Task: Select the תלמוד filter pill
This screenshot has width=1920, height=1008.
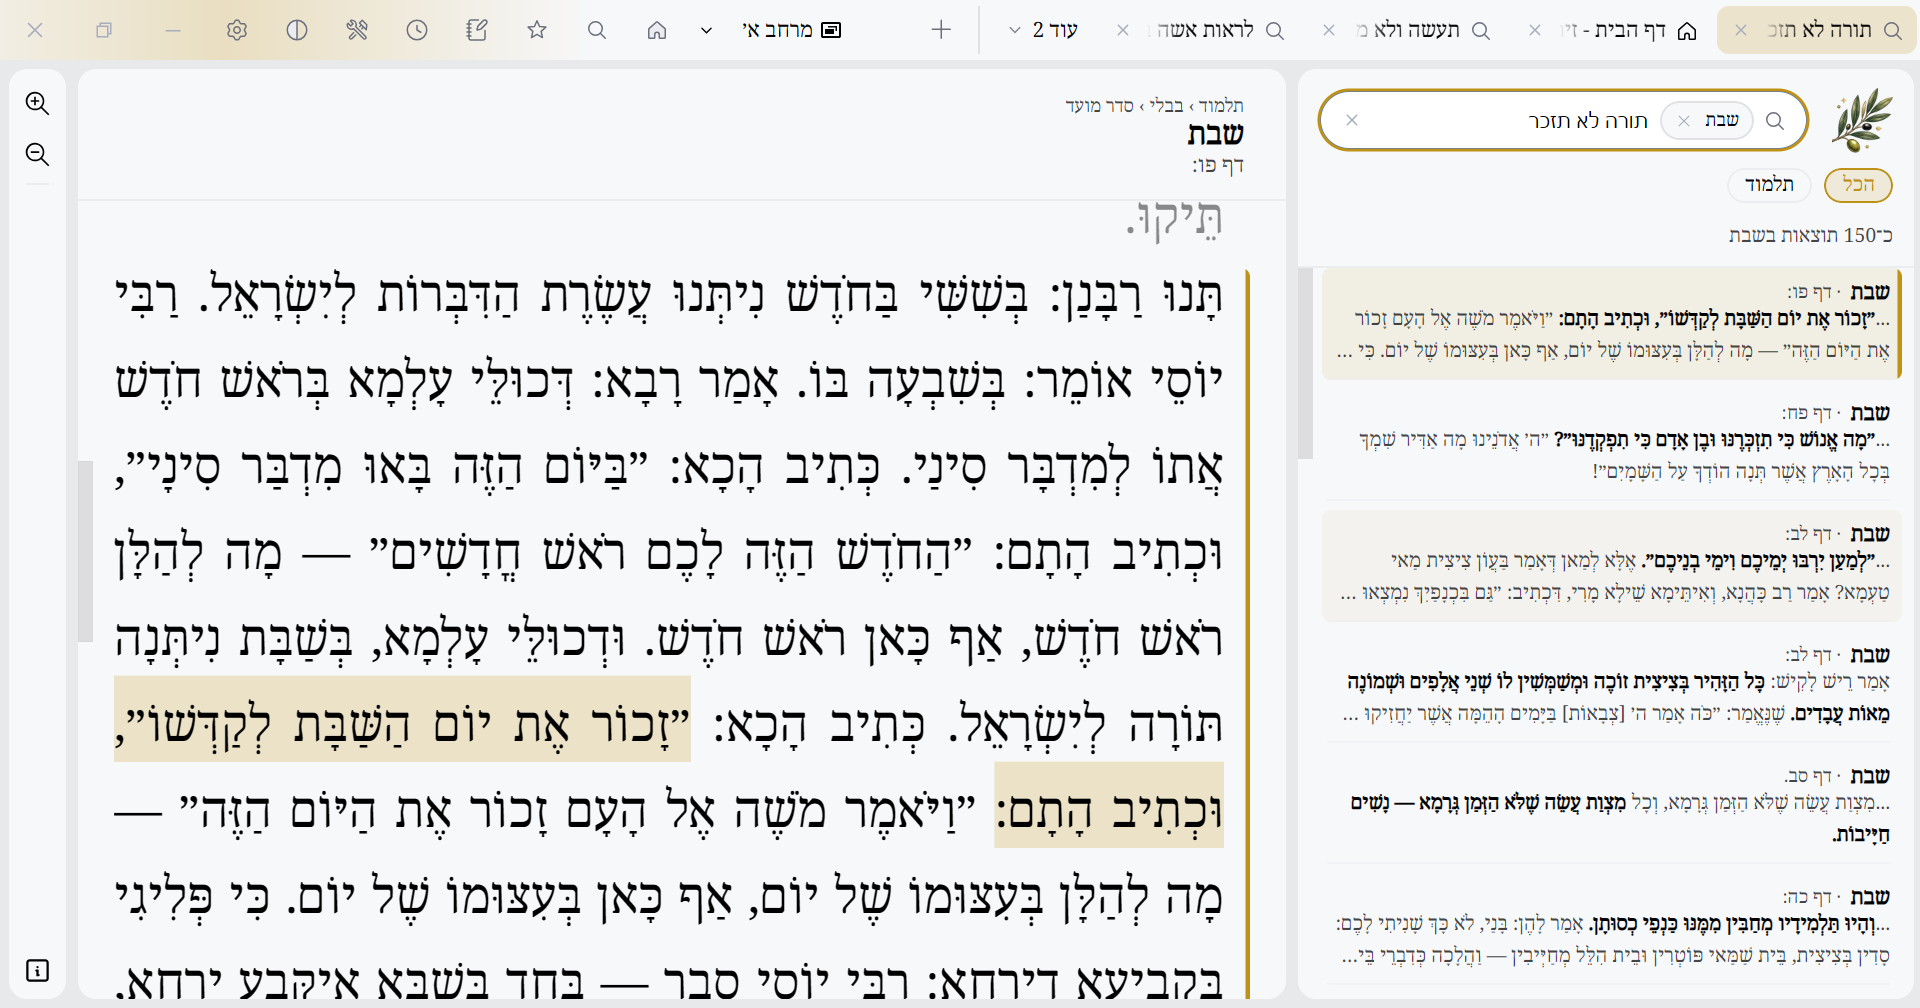Action: click(x=1769, y=185)
